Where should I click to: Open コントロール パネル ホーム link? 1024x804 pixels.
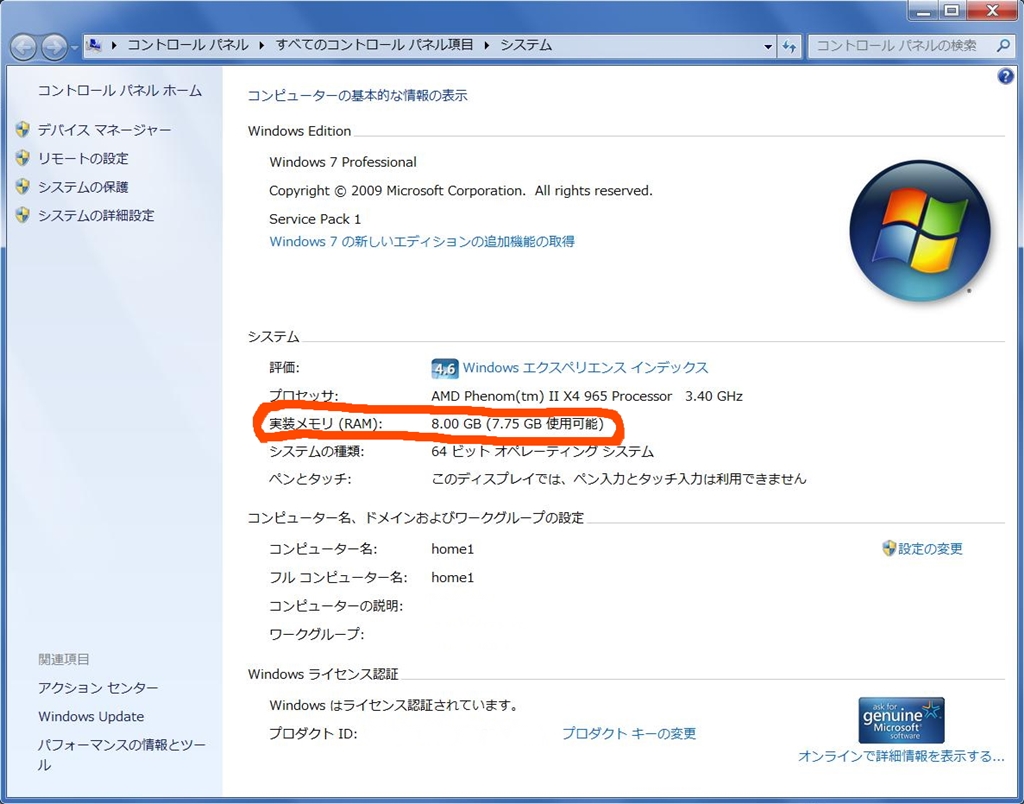[x=120, y=91]
